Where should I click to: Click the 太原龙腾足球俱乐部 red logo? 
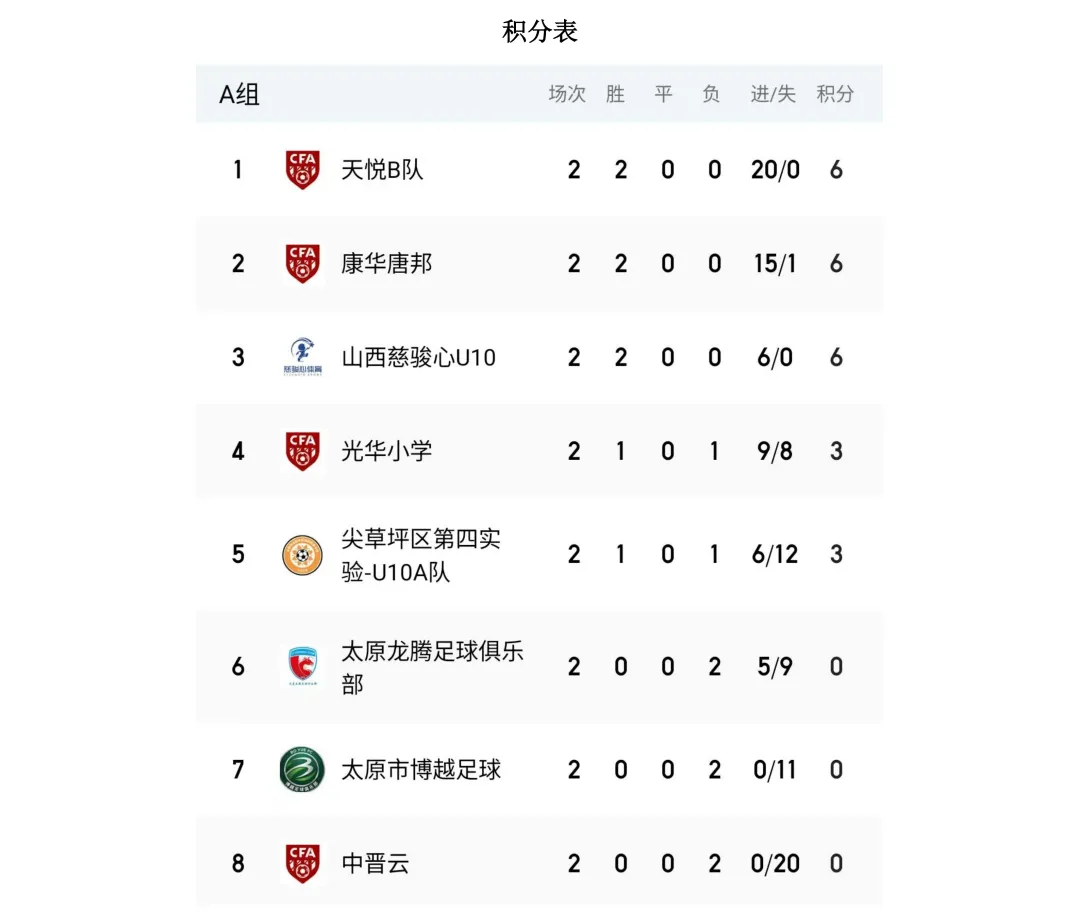(x=302, y=667)
